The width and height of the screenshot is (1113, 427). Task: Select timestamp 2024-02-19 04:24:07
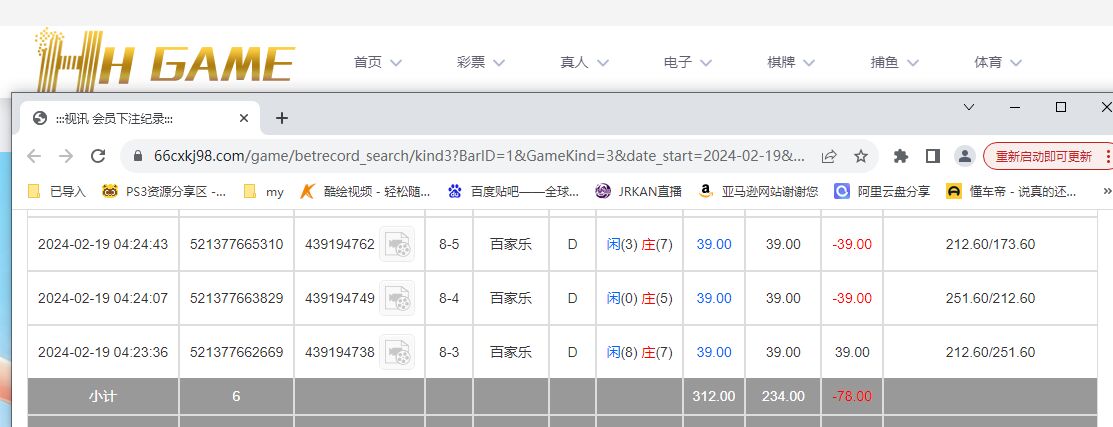[103, 298]
